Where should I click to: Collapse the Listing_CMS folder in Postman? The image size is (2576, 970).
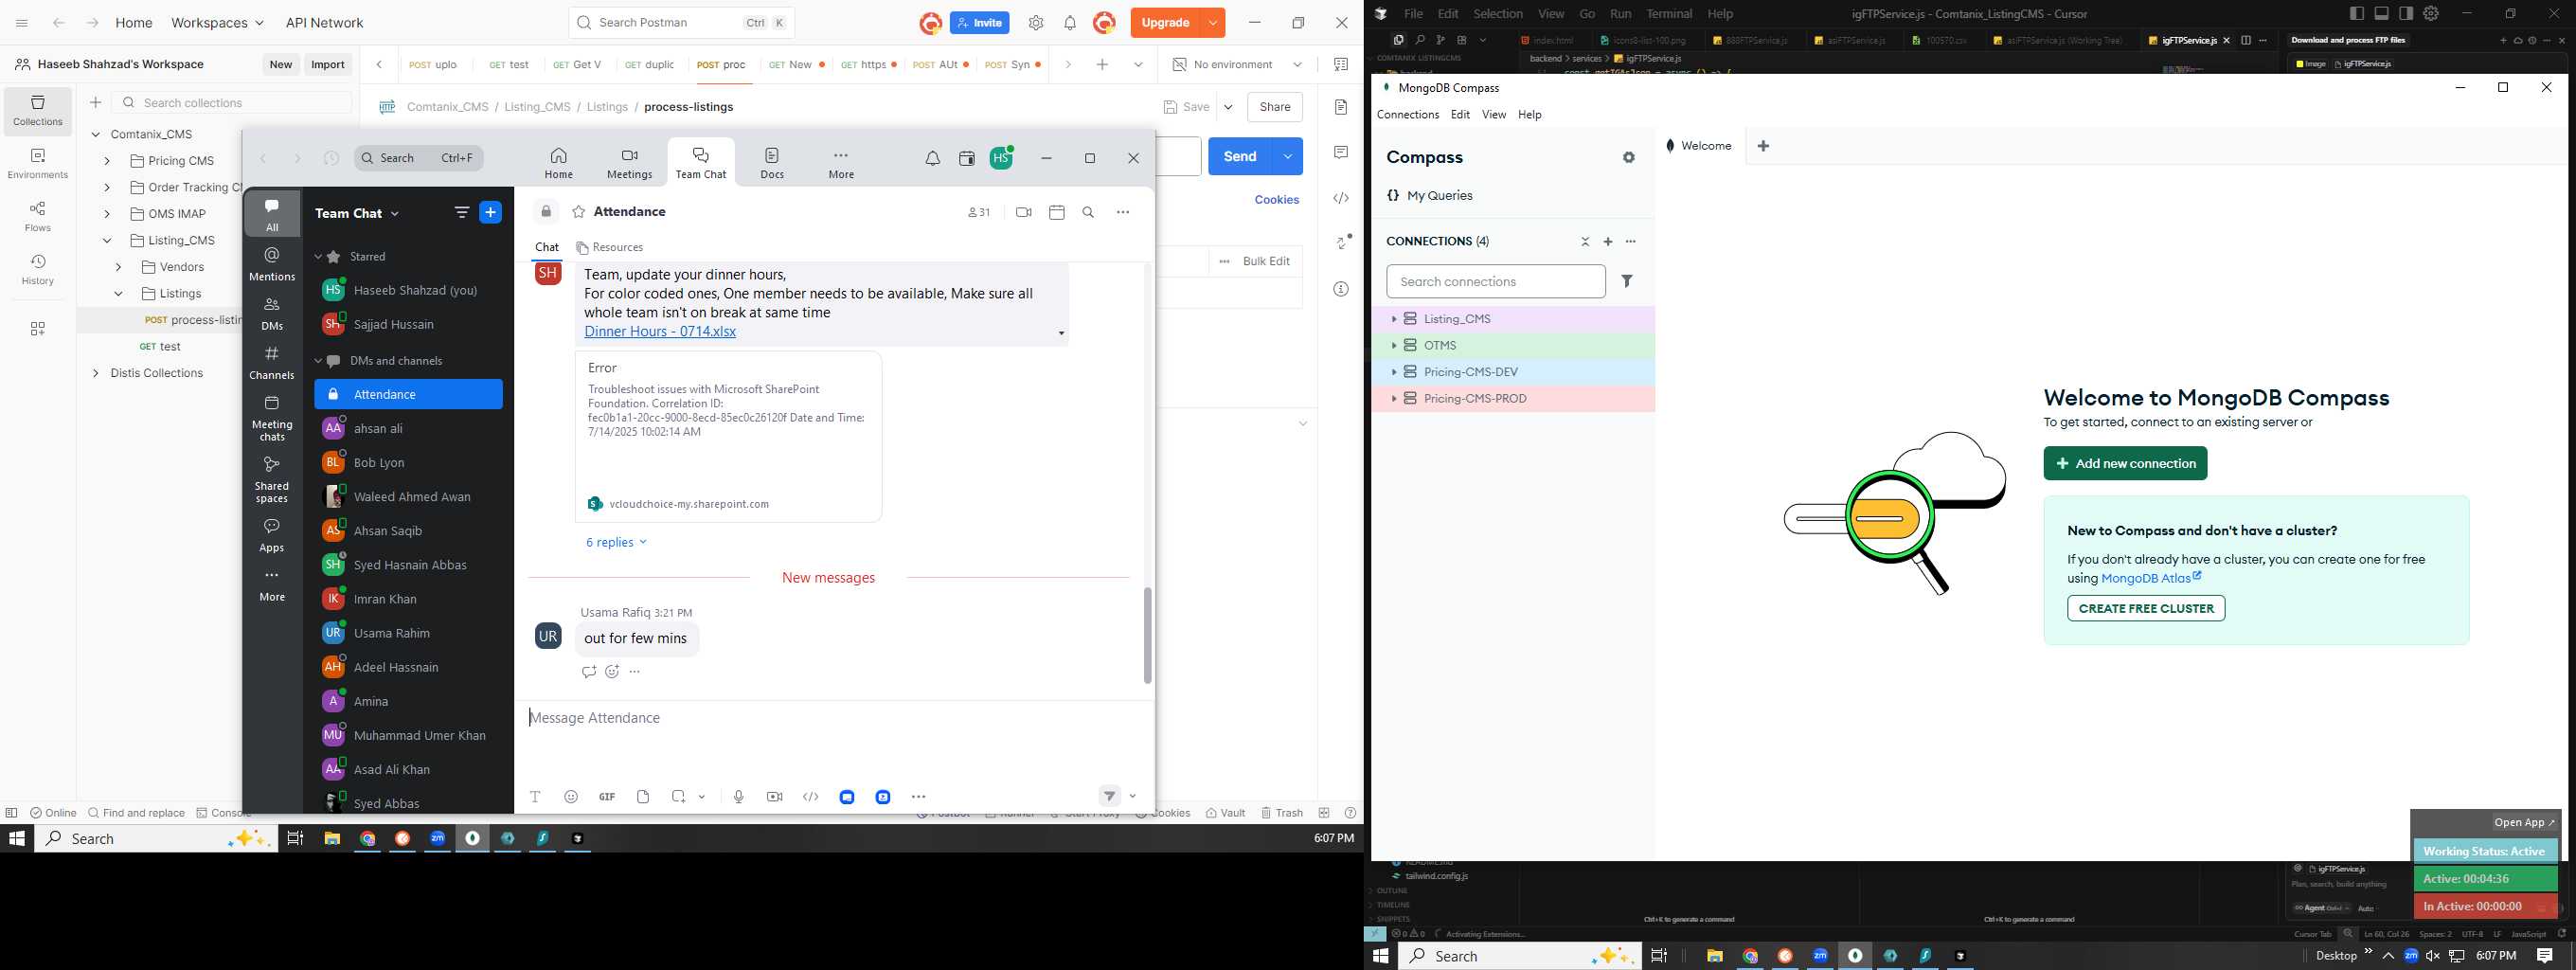(107, 241)
